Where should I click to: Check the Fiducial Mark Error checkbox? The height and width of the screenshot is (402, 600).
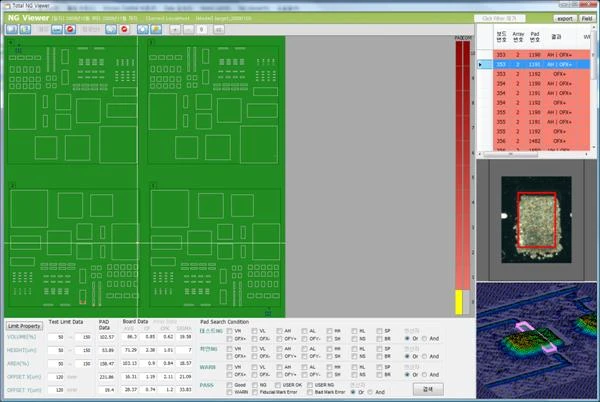255,392
